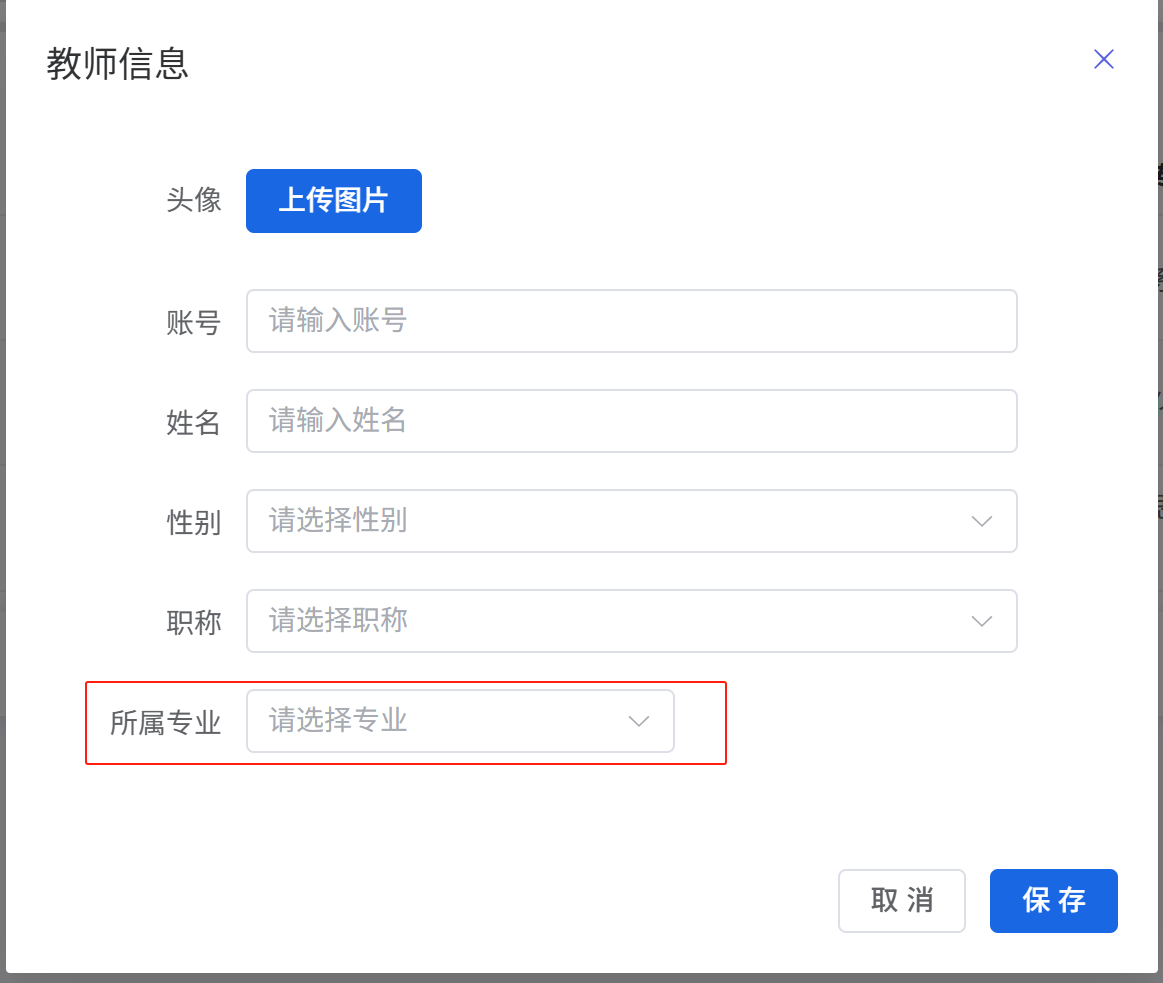Click into the 请输入姓名 name field
Screen dimensions: 1163x983
(x=631, y=421)
